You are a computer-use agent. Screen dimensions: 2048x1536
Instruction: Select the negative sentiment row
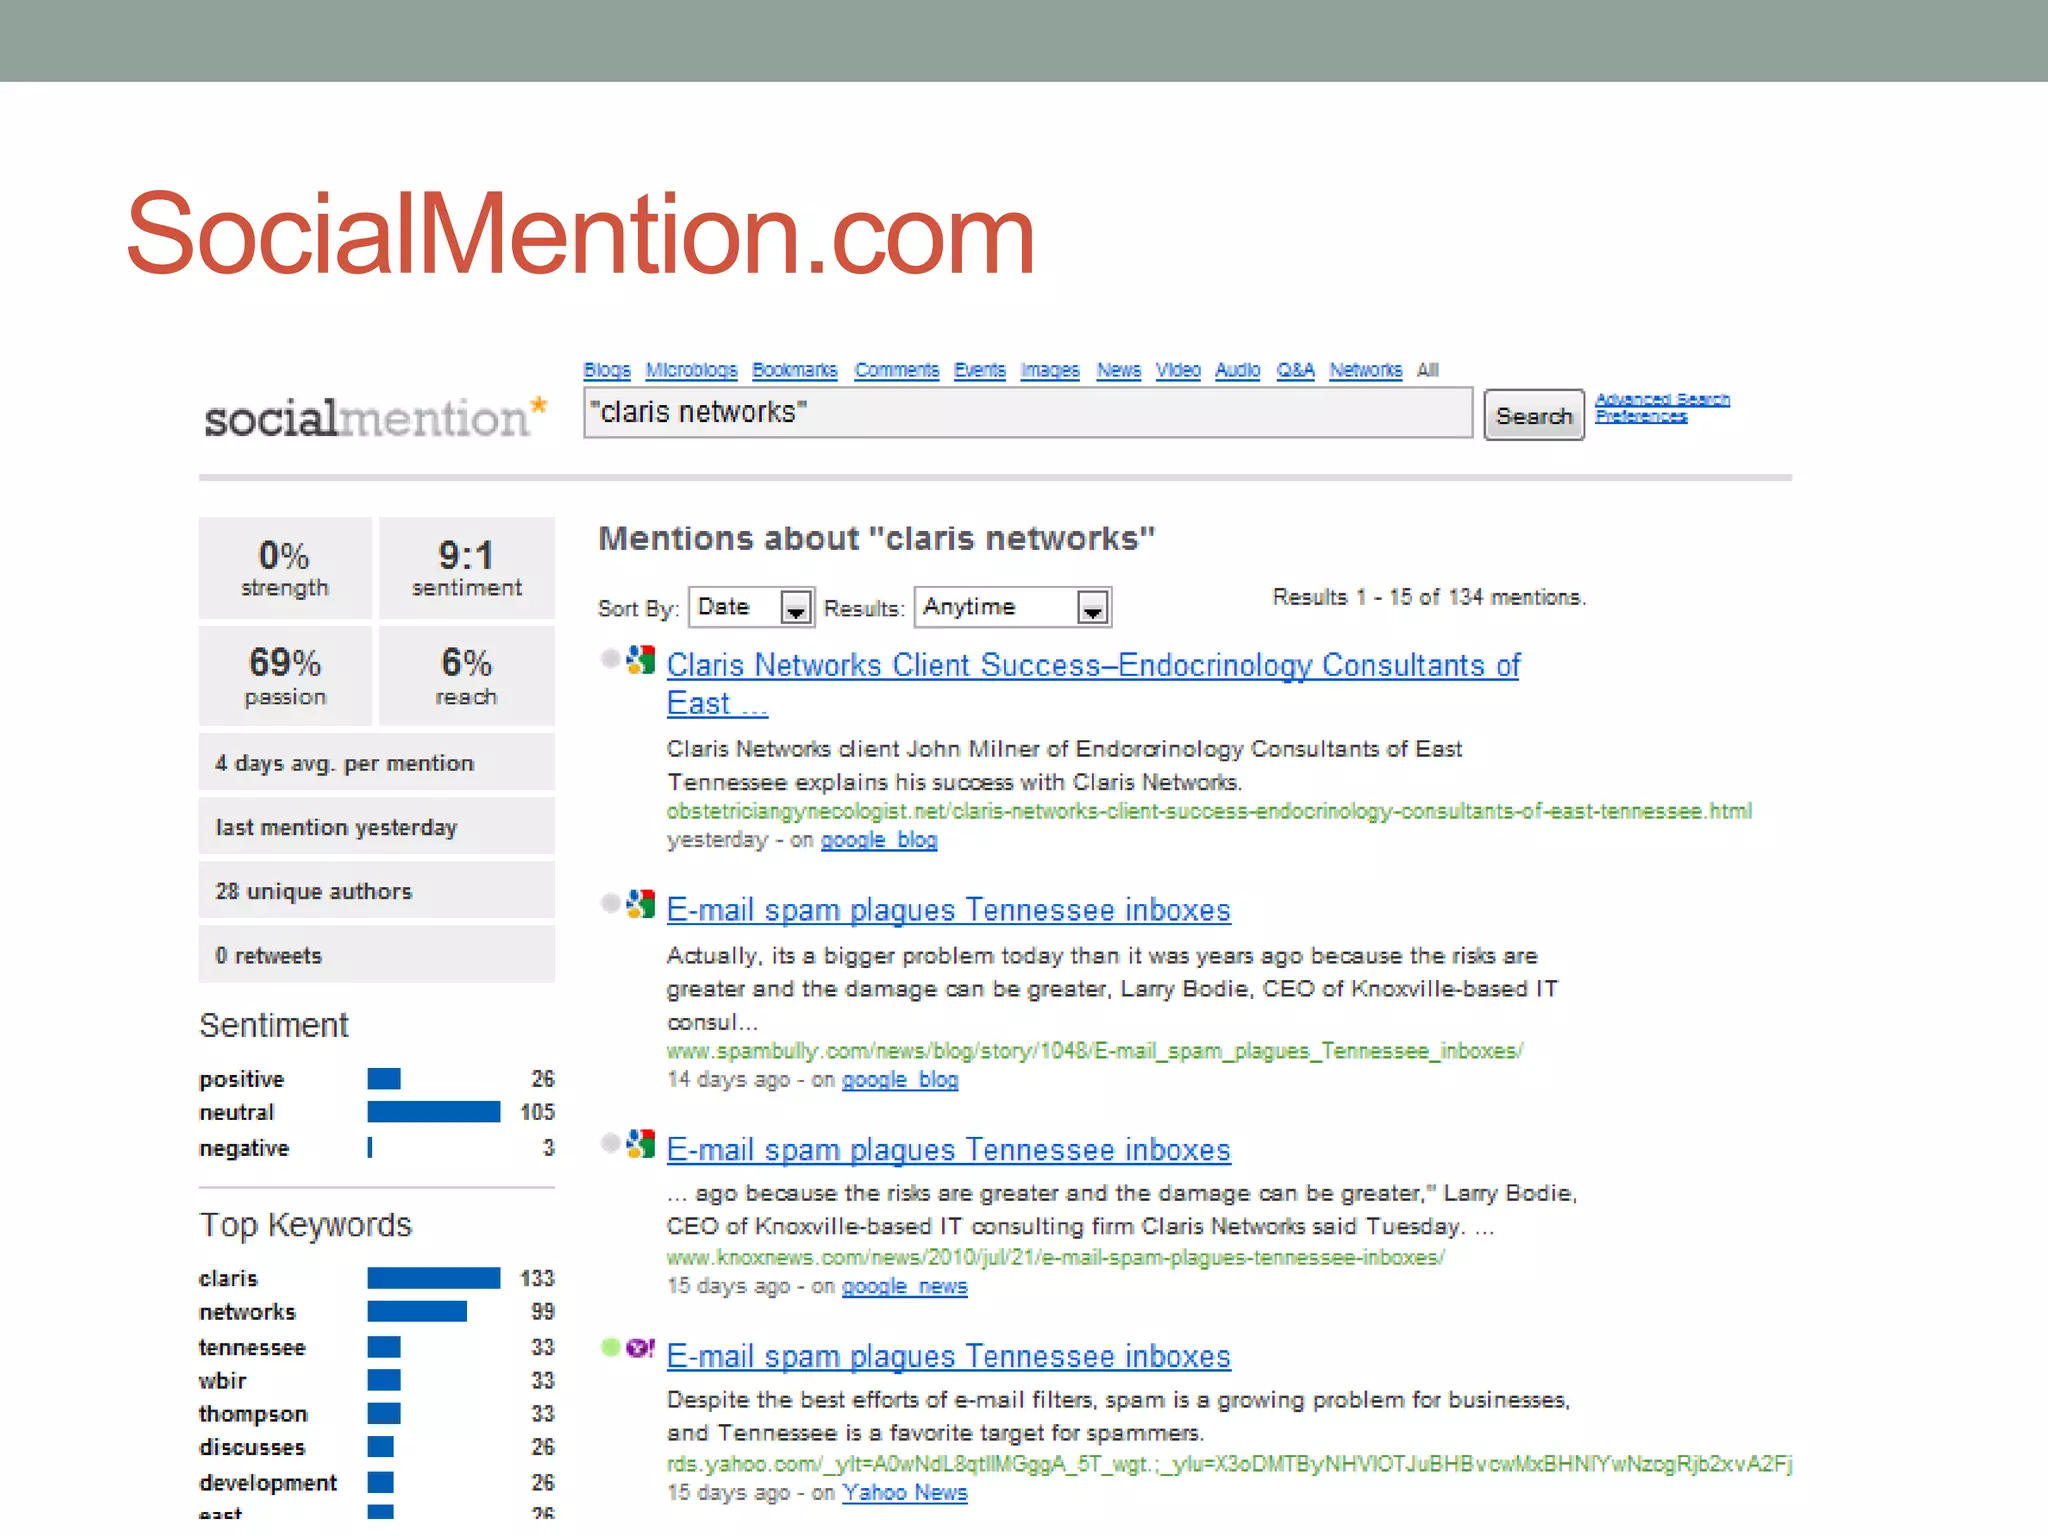click(x=377, y=1148)
